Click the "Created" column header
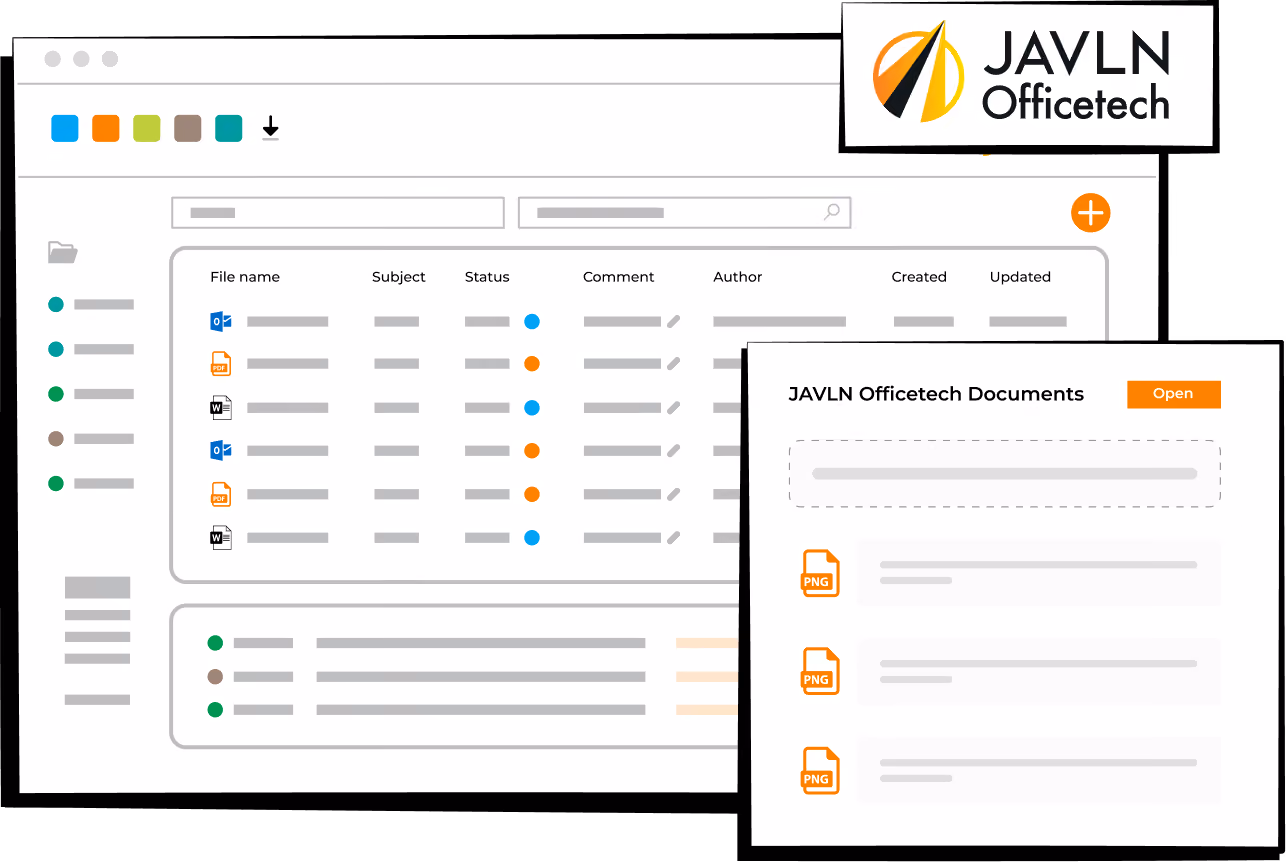 point(919,277)
